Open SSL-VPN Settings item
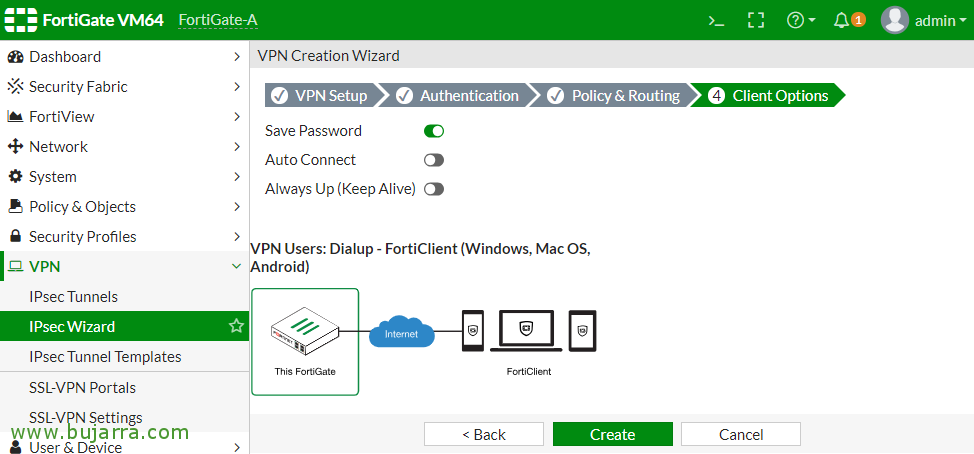Screen dimensions: 974x454 point(124,417)
